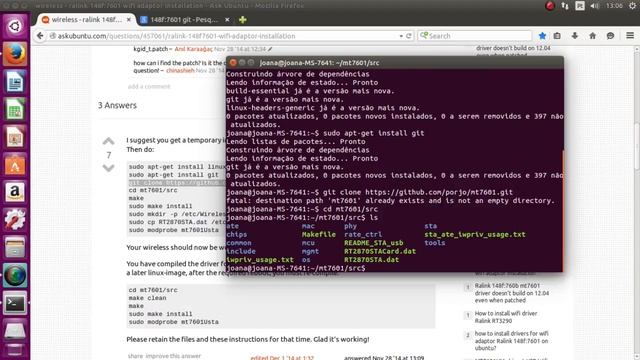Open chinashieh user link

(x=180, y=71)
